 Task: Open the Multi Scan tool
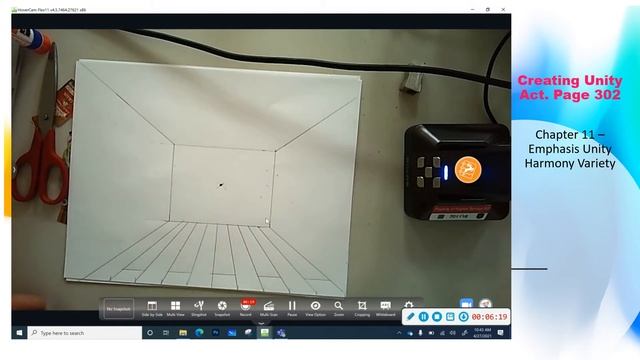point(269,309)
